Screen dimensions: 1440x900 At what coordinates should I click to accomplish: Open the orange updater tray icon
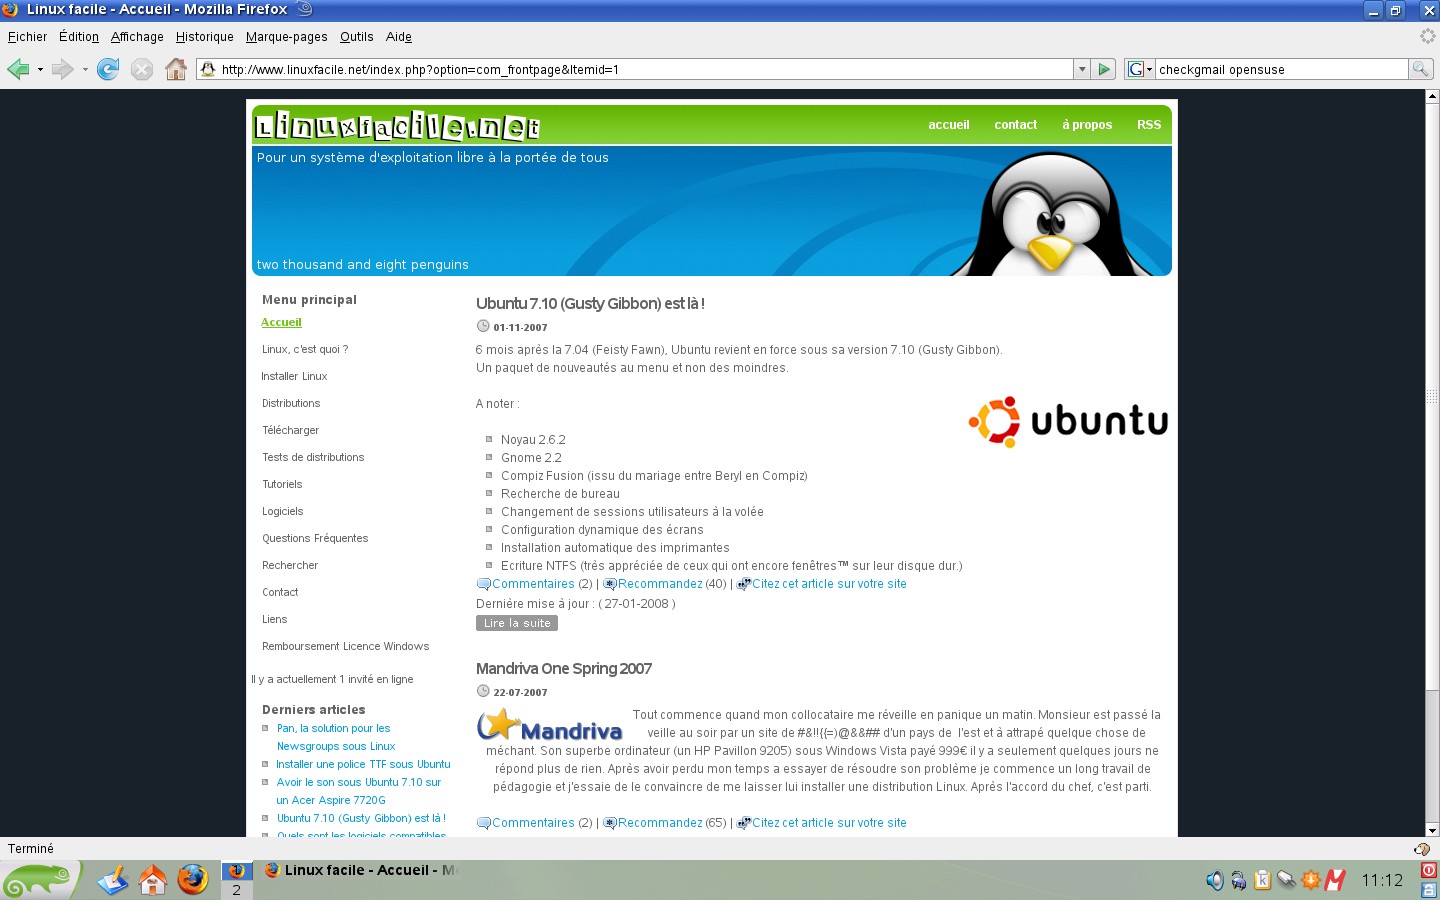1311,880
